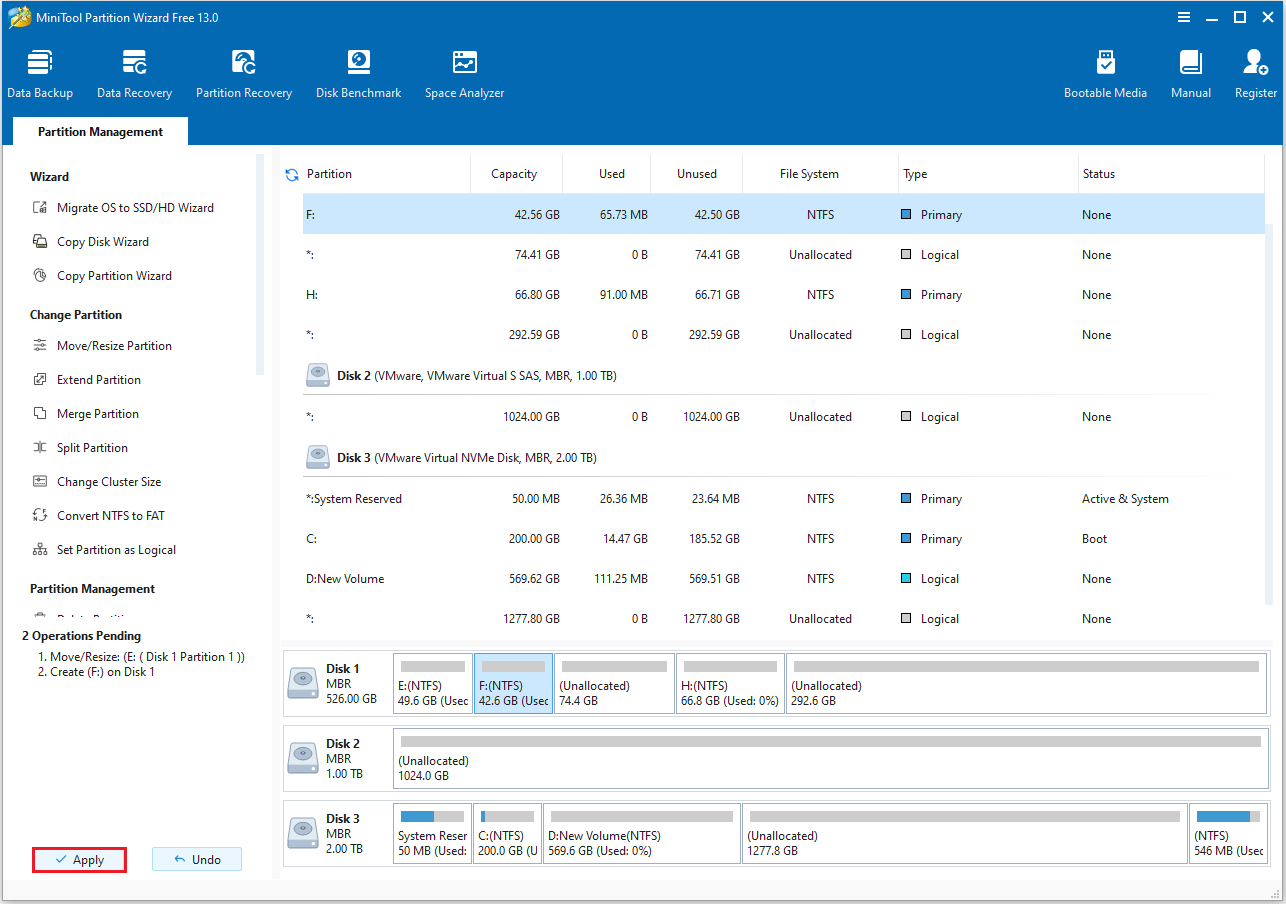
Task: Switch to the Partition Management tab
Action: pyautogui.click(x=99, y=131)
